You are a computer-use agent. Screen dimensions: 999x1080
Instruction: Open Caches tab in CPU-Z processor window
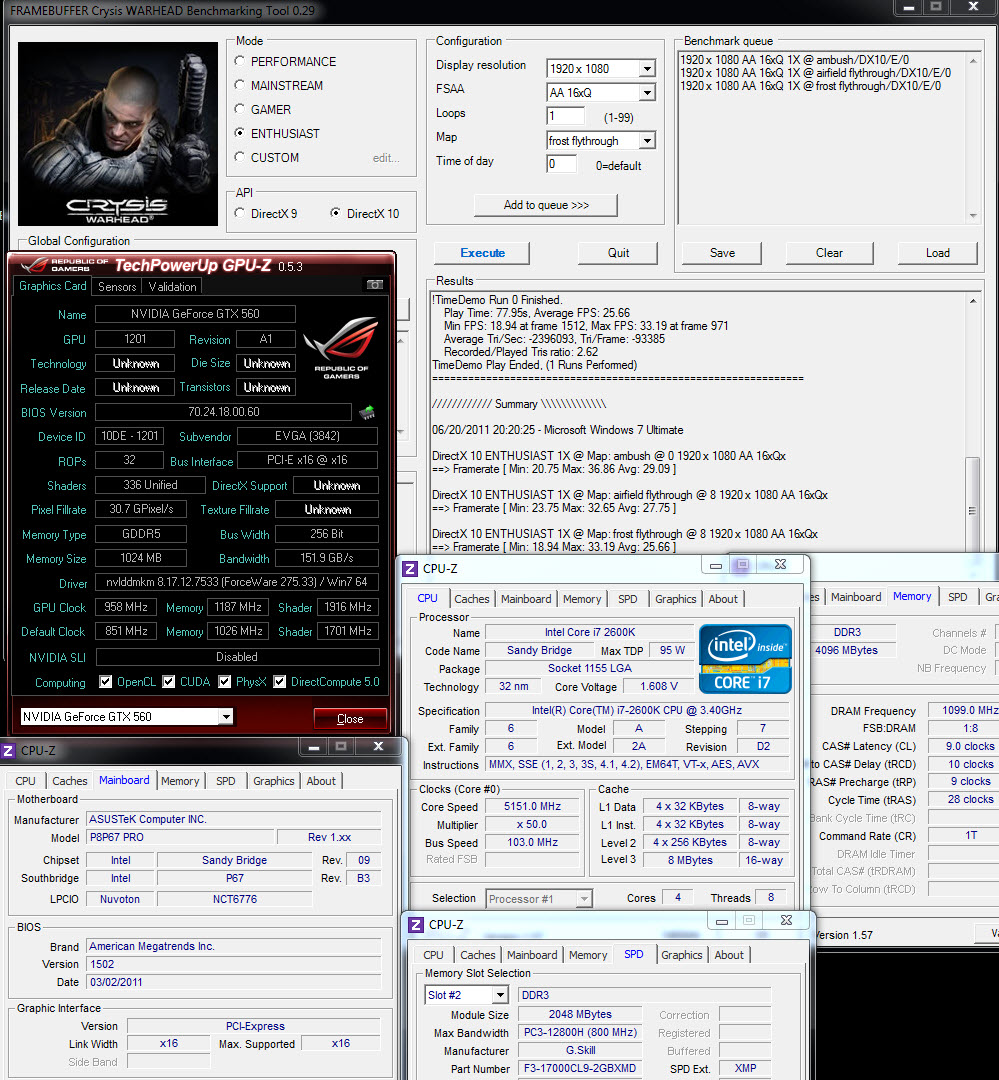[472, 599]
